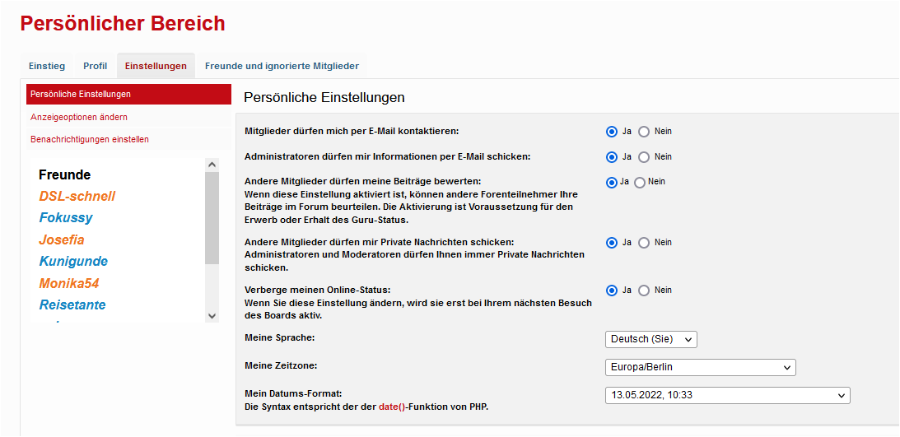The image size is (900, 437).
Task: Open the Einstieg tab
Action: (x=47, y=66)
